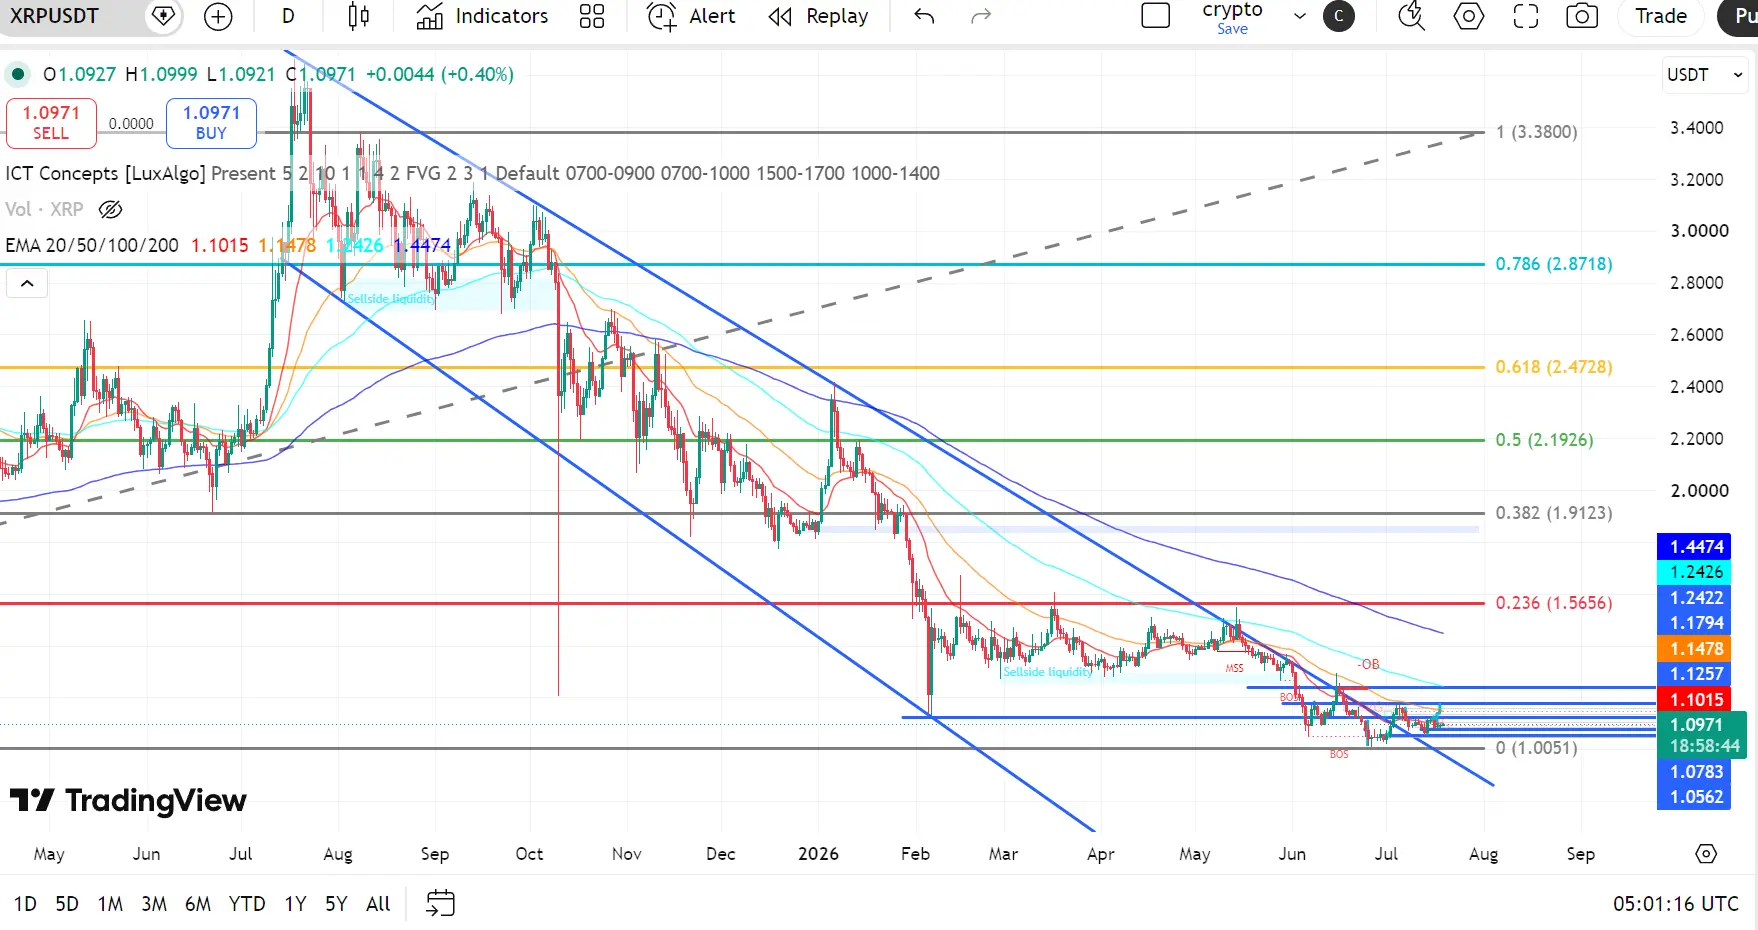The image size is (1758, 930).
Task: Click the XRPUSDT symbol search field
Action: pos(70,16)
